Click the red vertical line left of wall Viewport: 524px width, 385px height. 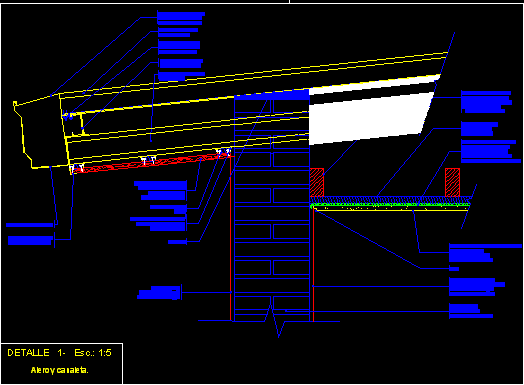click(x=231, y=237)
